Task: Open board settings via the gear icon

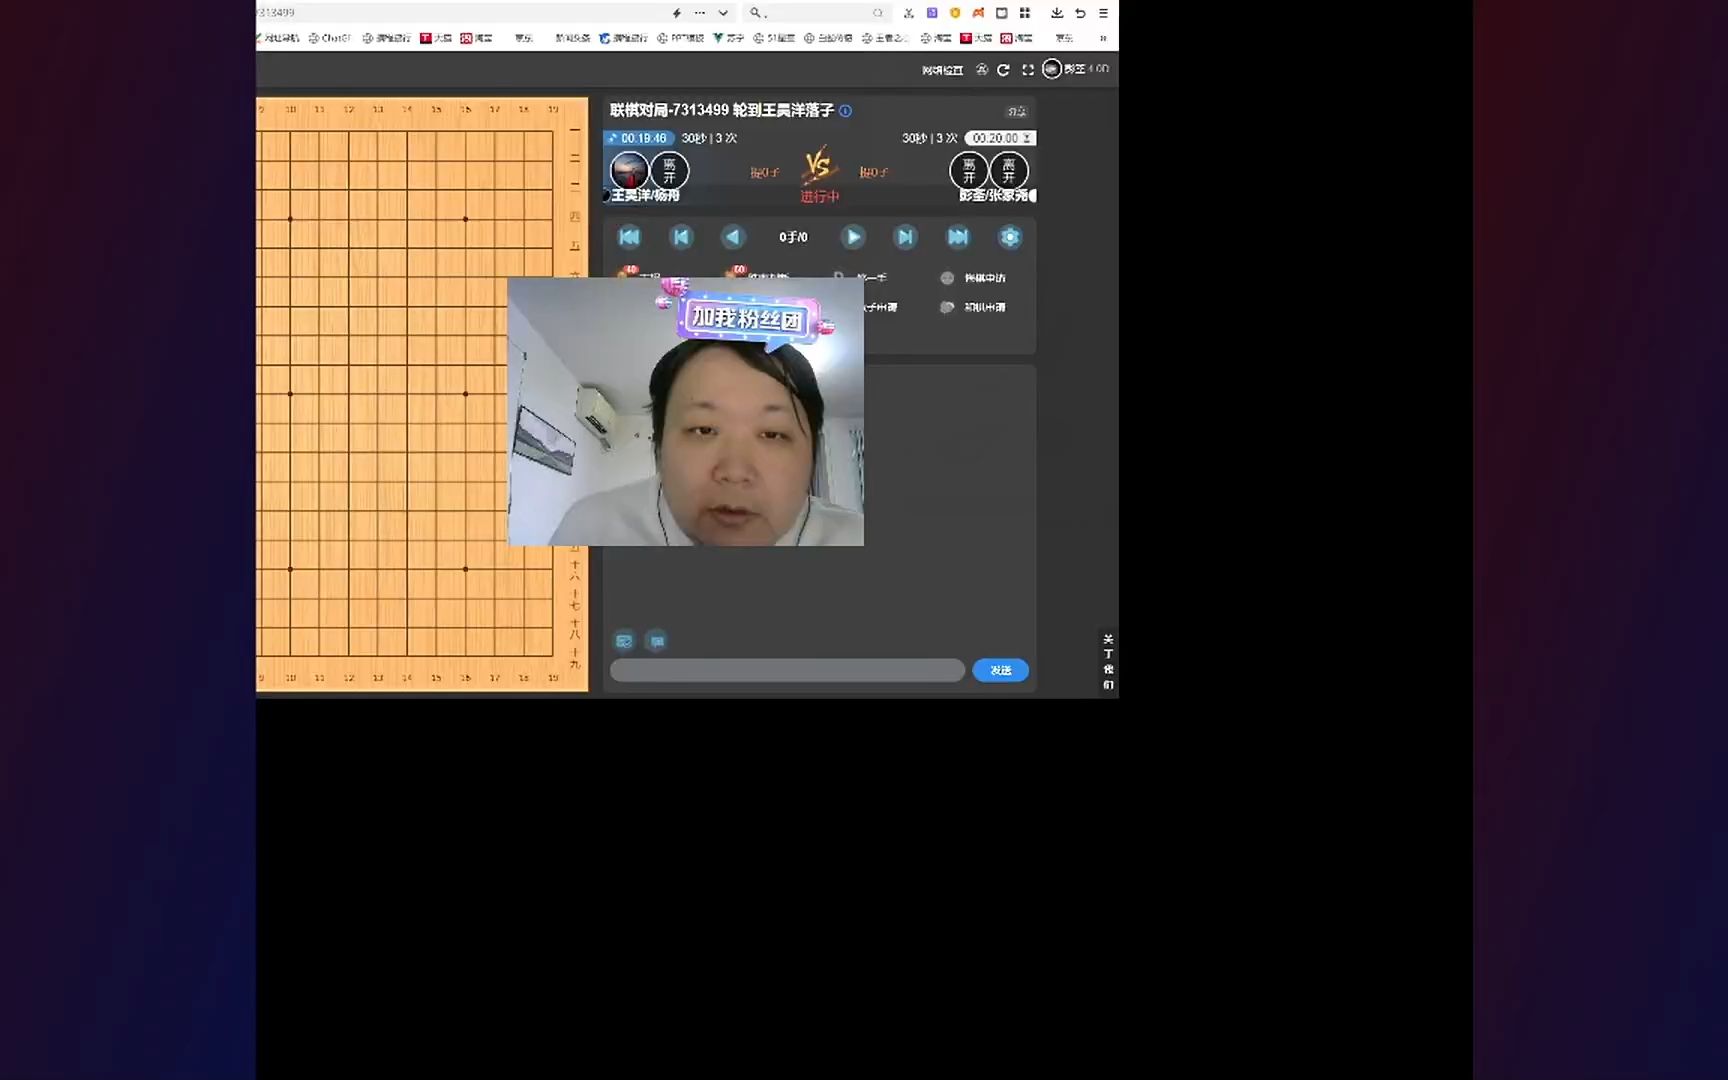Action: tap(1010, 237)
